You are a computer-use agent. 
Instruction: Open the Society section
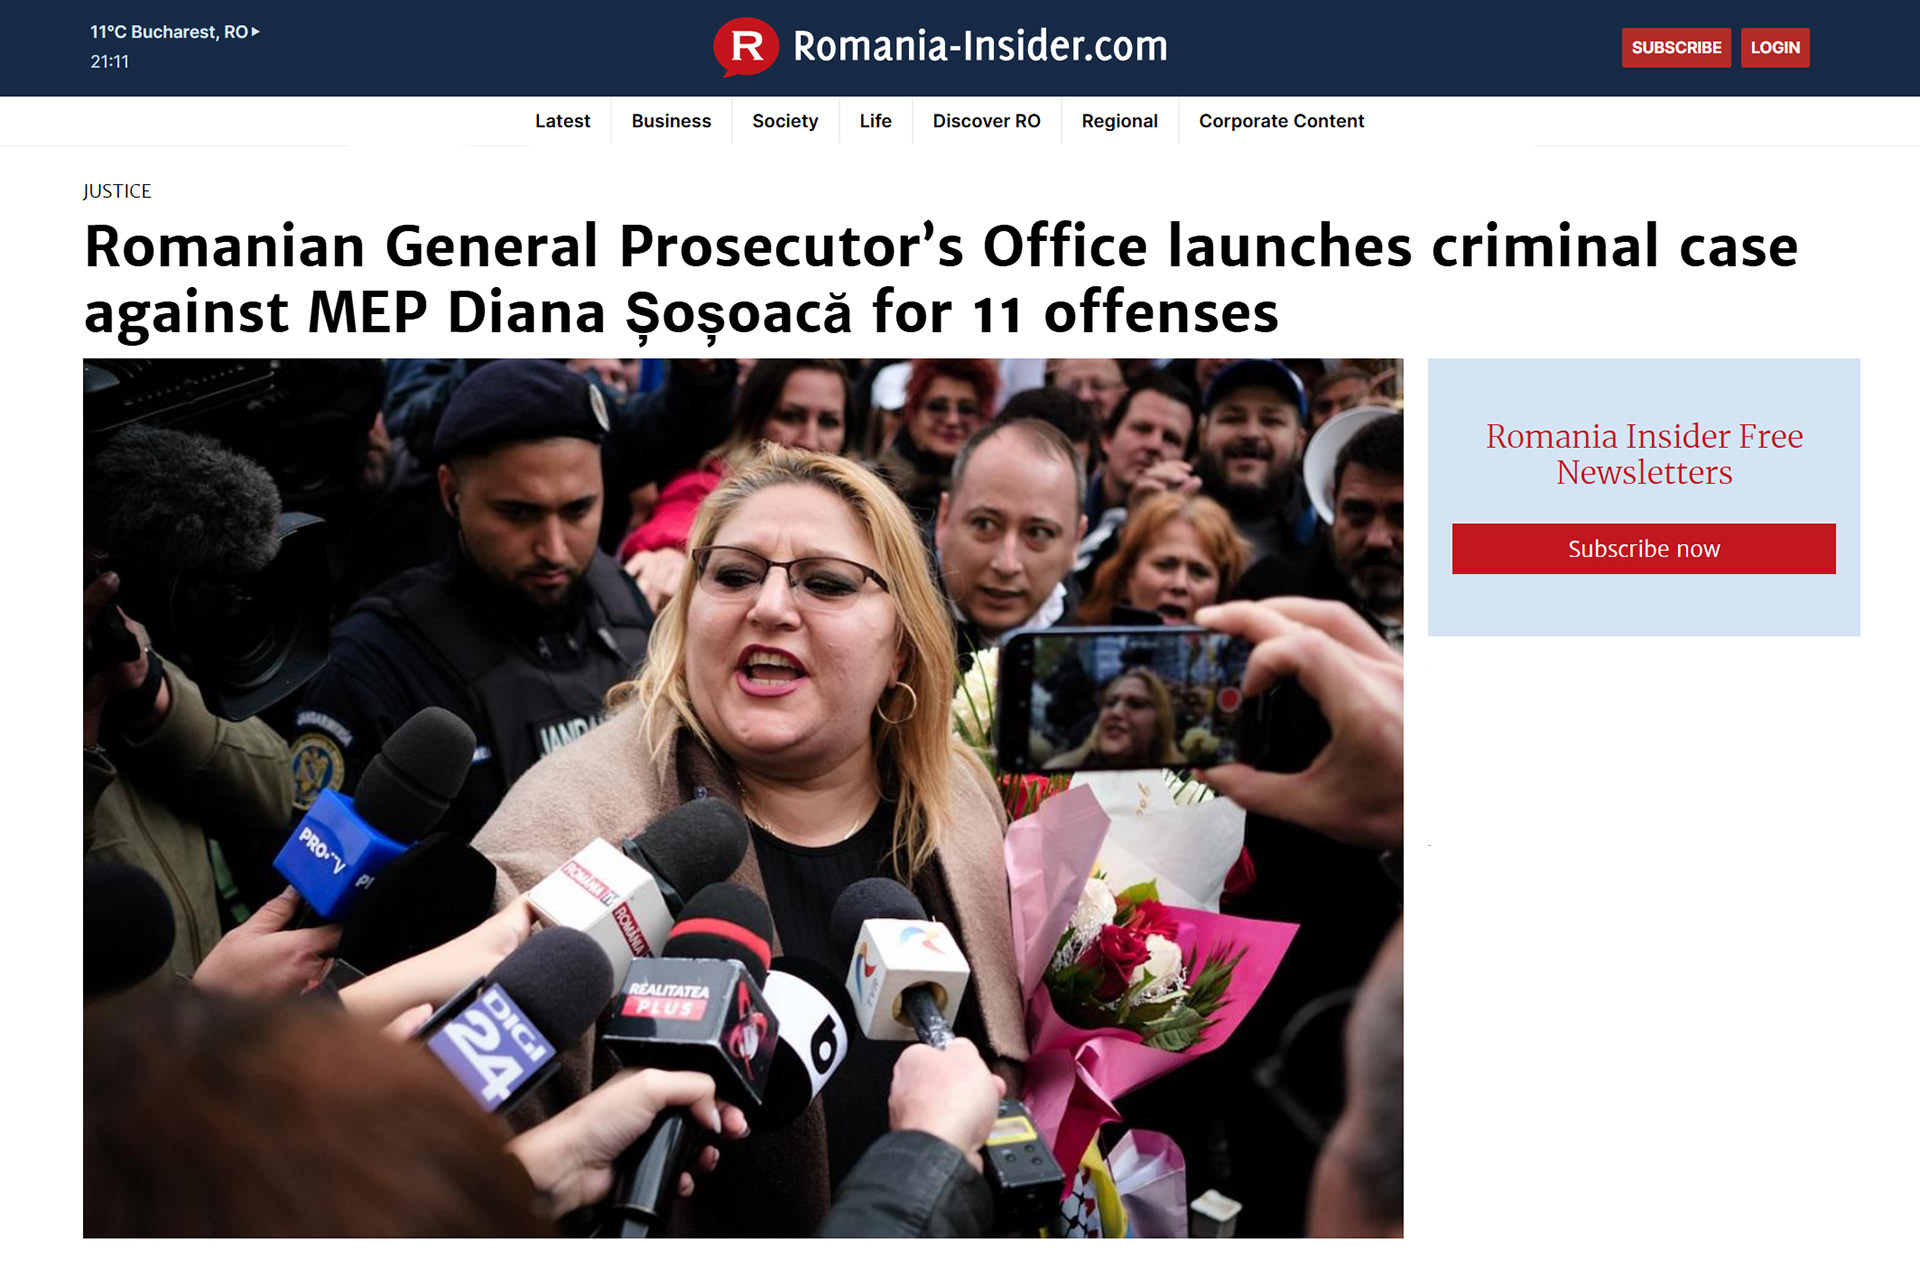point(785,121)
